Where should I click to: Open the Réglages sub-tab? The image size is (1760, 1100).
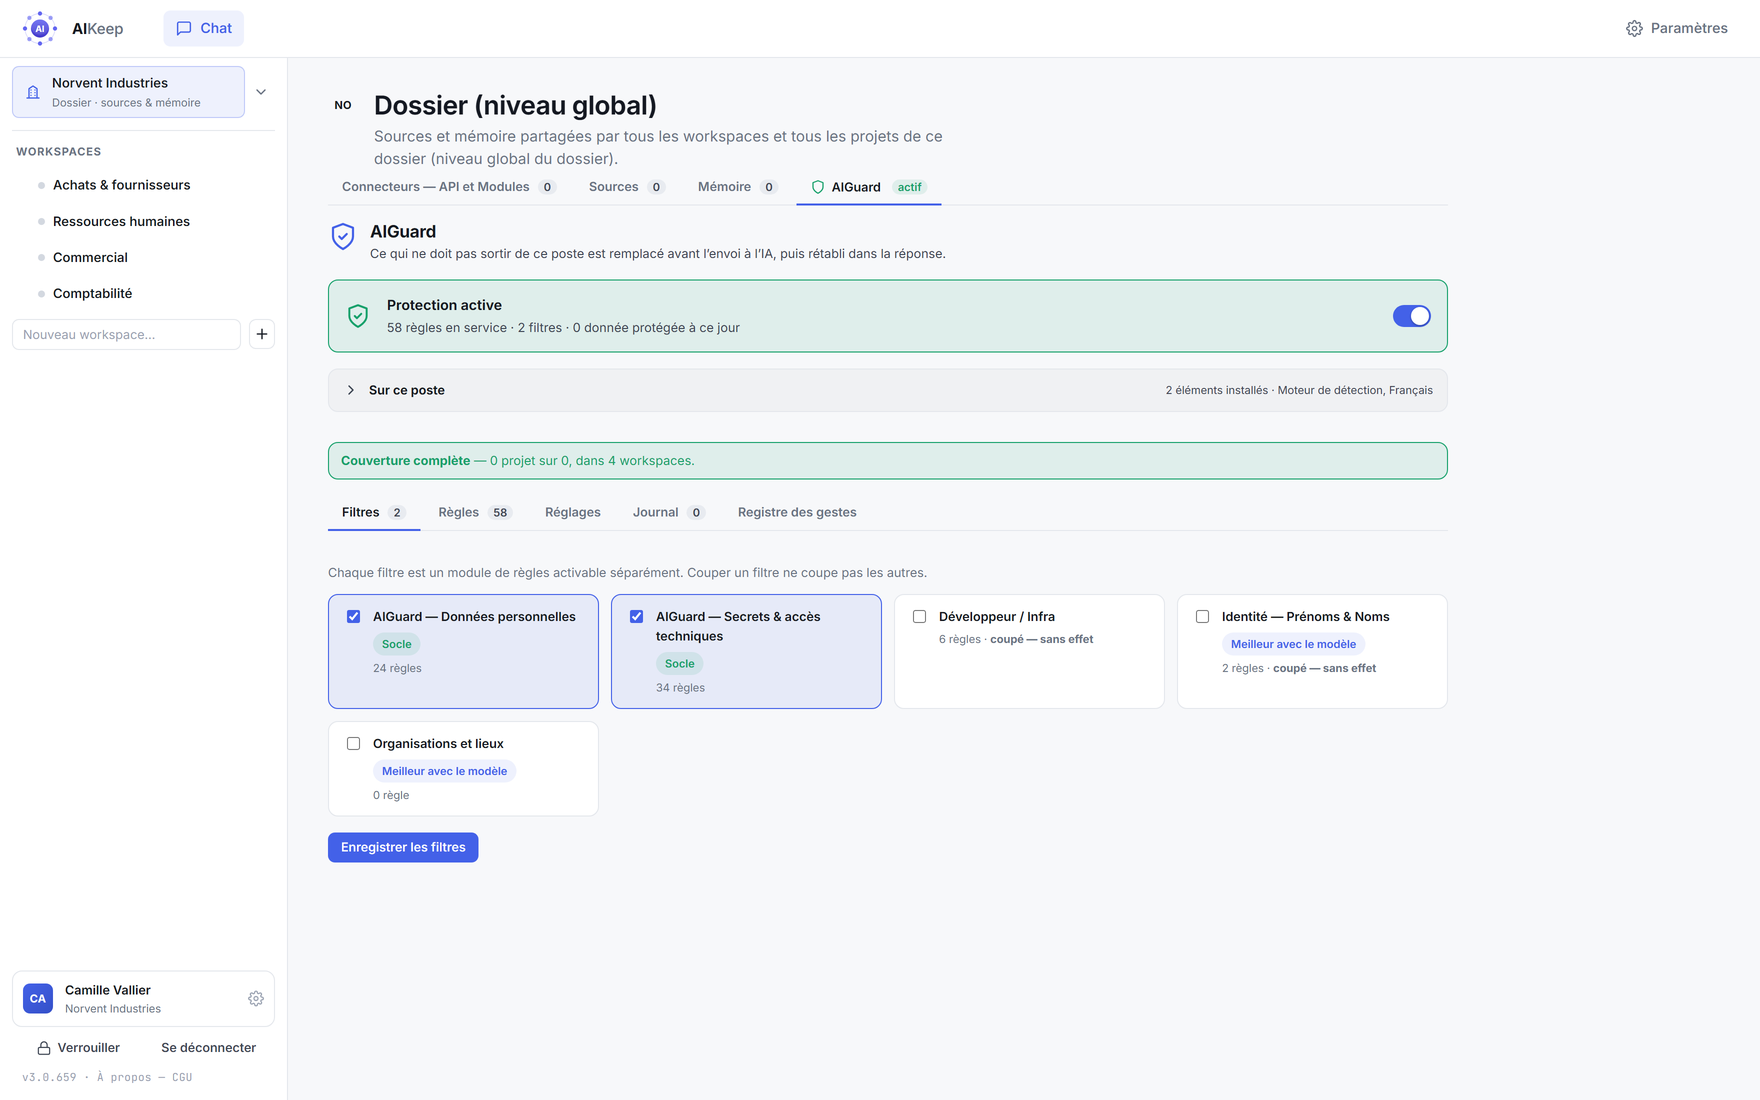point(573,512)
